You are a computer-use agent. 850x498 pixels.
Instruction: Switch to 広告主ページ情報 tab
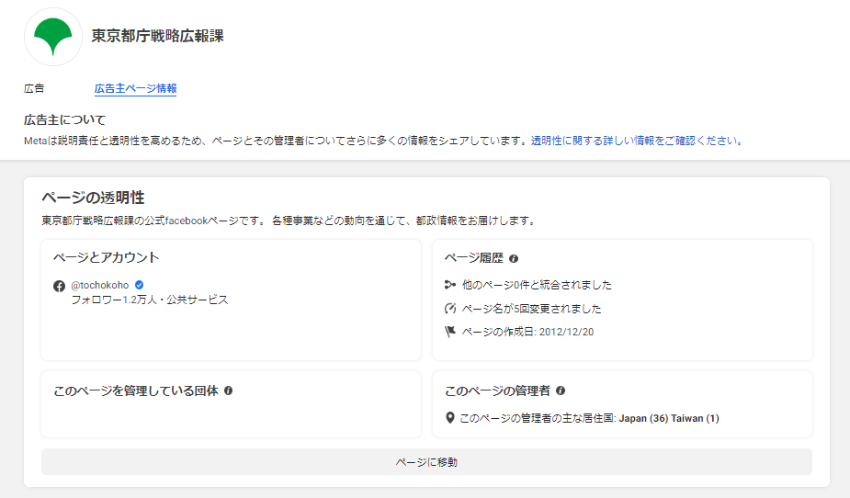(x=136, y=88)
